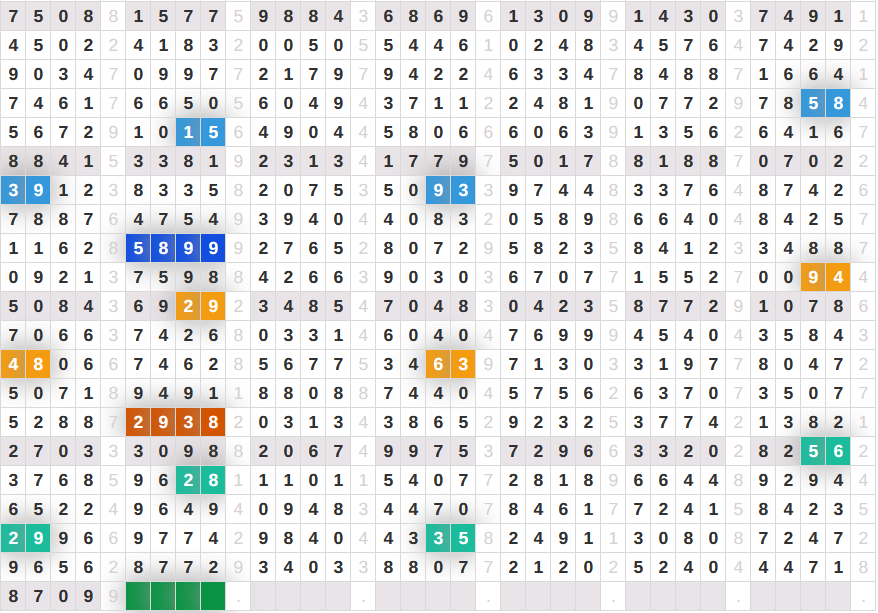Click the 4471 group near the bottom right

[x=800, y=567]
